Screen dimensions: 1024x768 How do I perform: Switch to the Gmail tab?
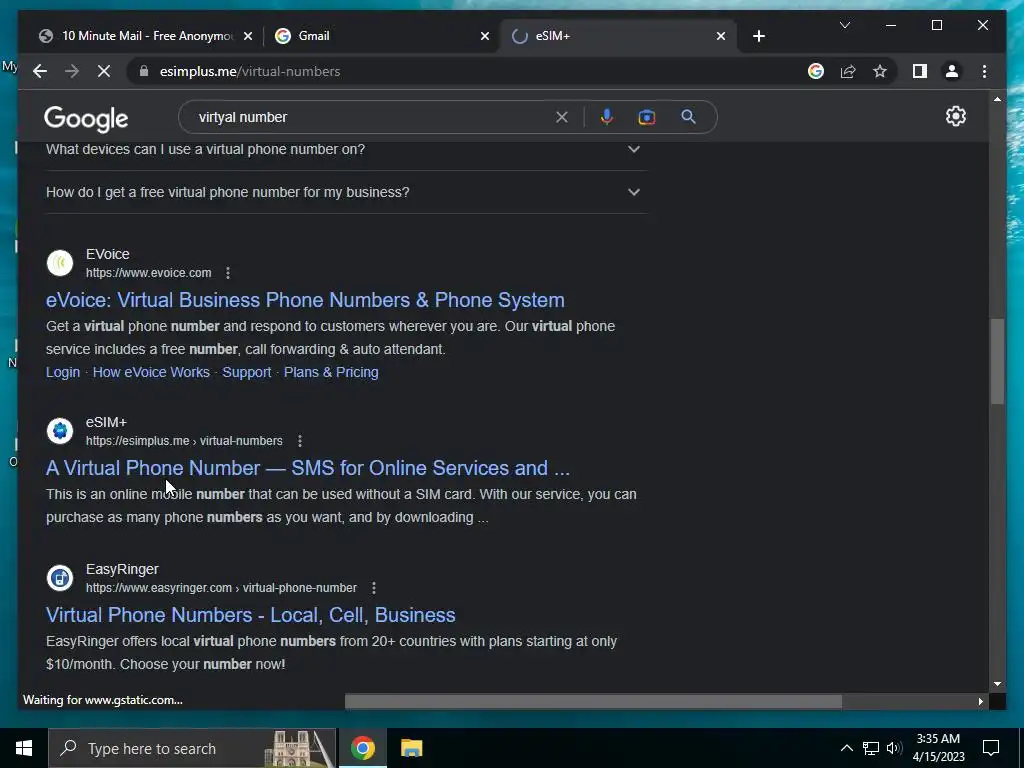[382, 36]
